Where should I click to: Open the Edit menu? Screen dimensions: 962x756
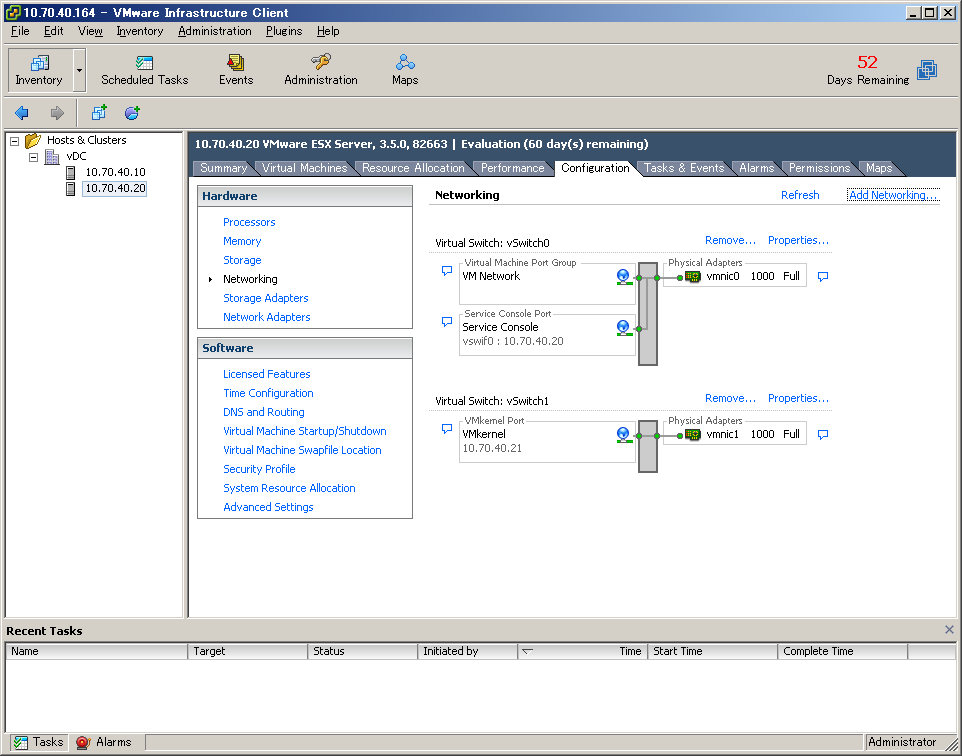[x=53, y=31]
